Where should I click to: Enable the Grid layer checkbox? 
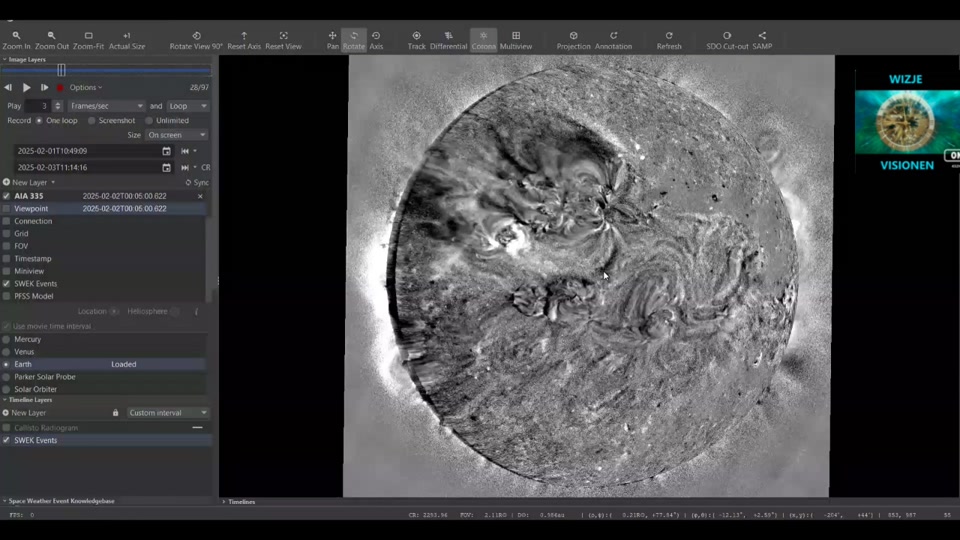tap(7, 234)
